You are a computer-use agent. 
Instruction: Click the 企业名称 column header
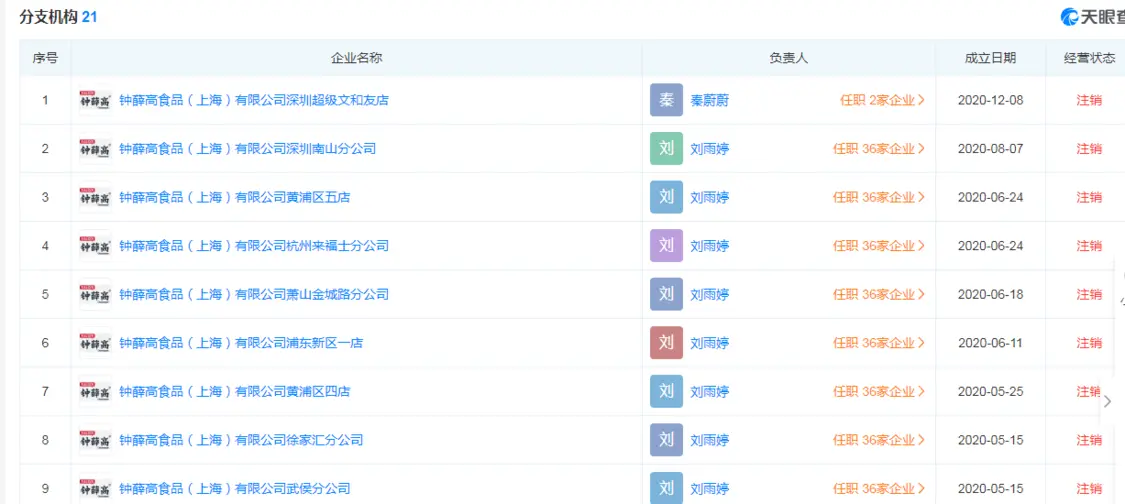357,58
